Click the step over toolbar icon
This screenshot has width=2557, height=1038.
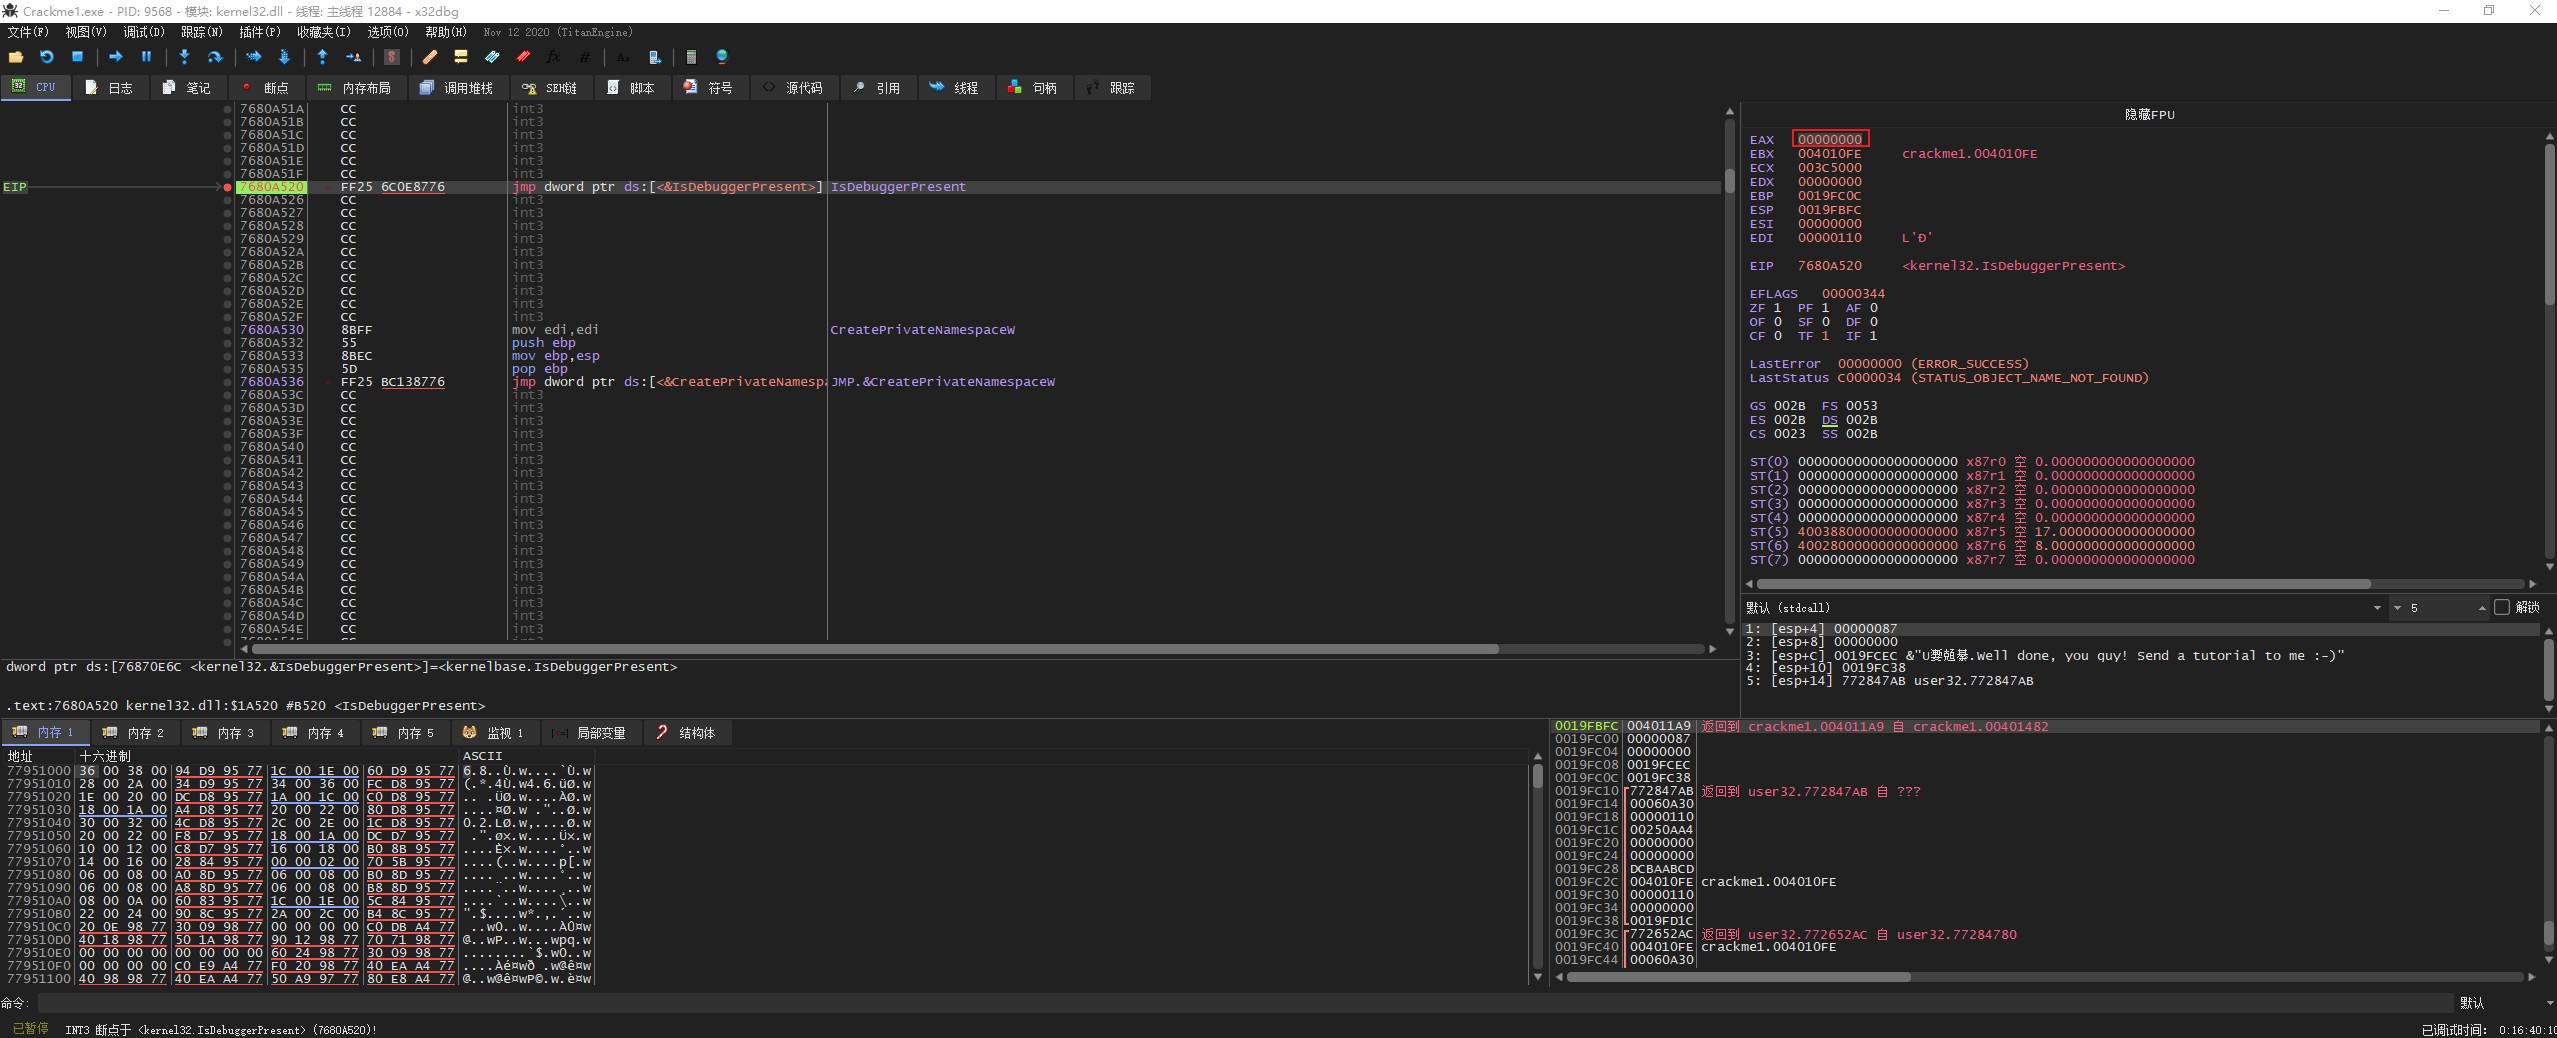(214, 57)
